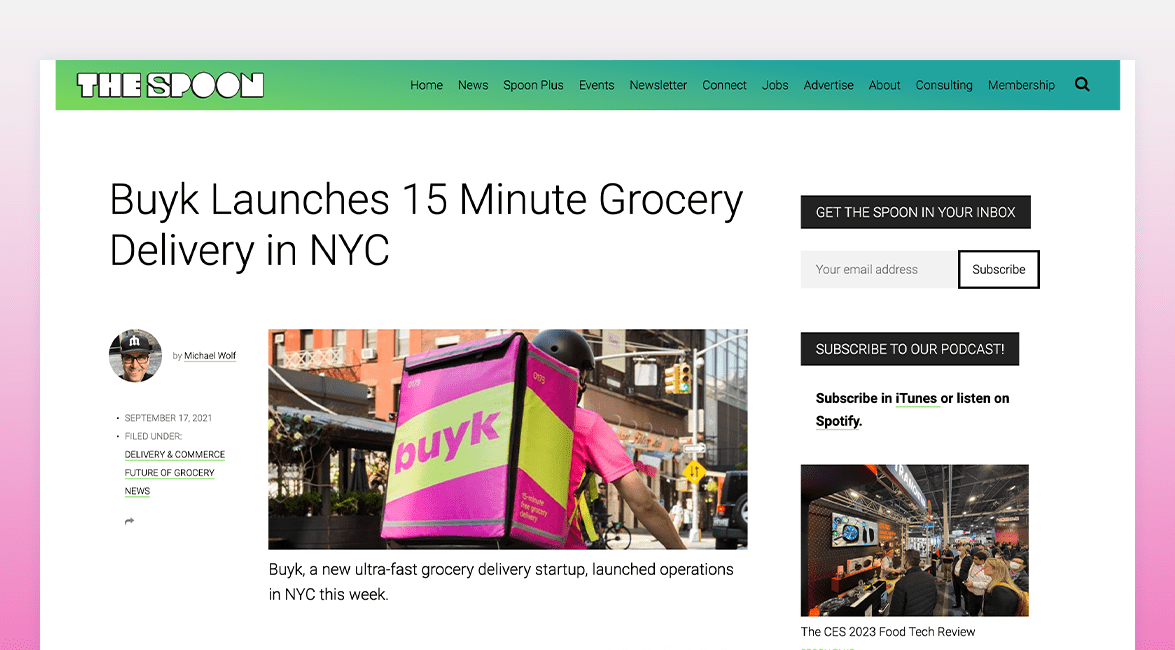Go to the News menu item
The width and height of the screenshot is (1175, 650).
[x=473, y=85]
